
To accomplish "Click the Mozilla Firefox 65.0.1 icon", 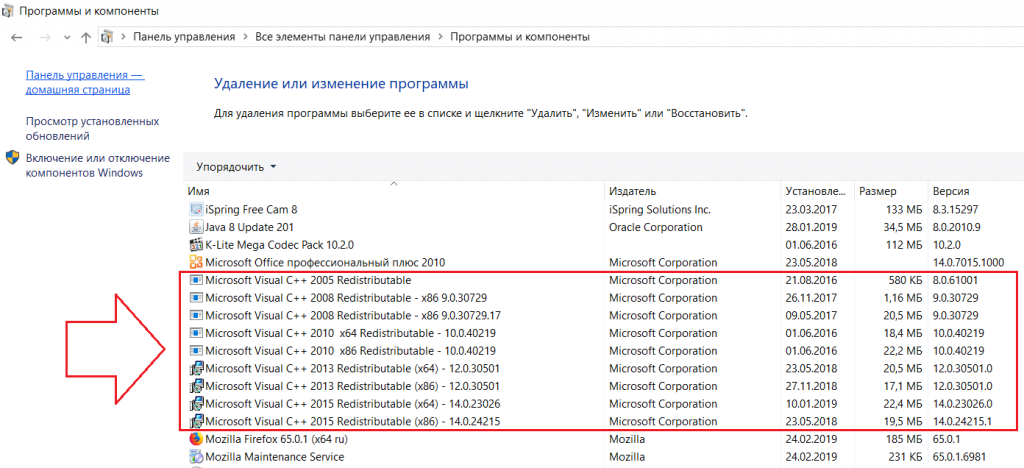I will pos(196,439).
